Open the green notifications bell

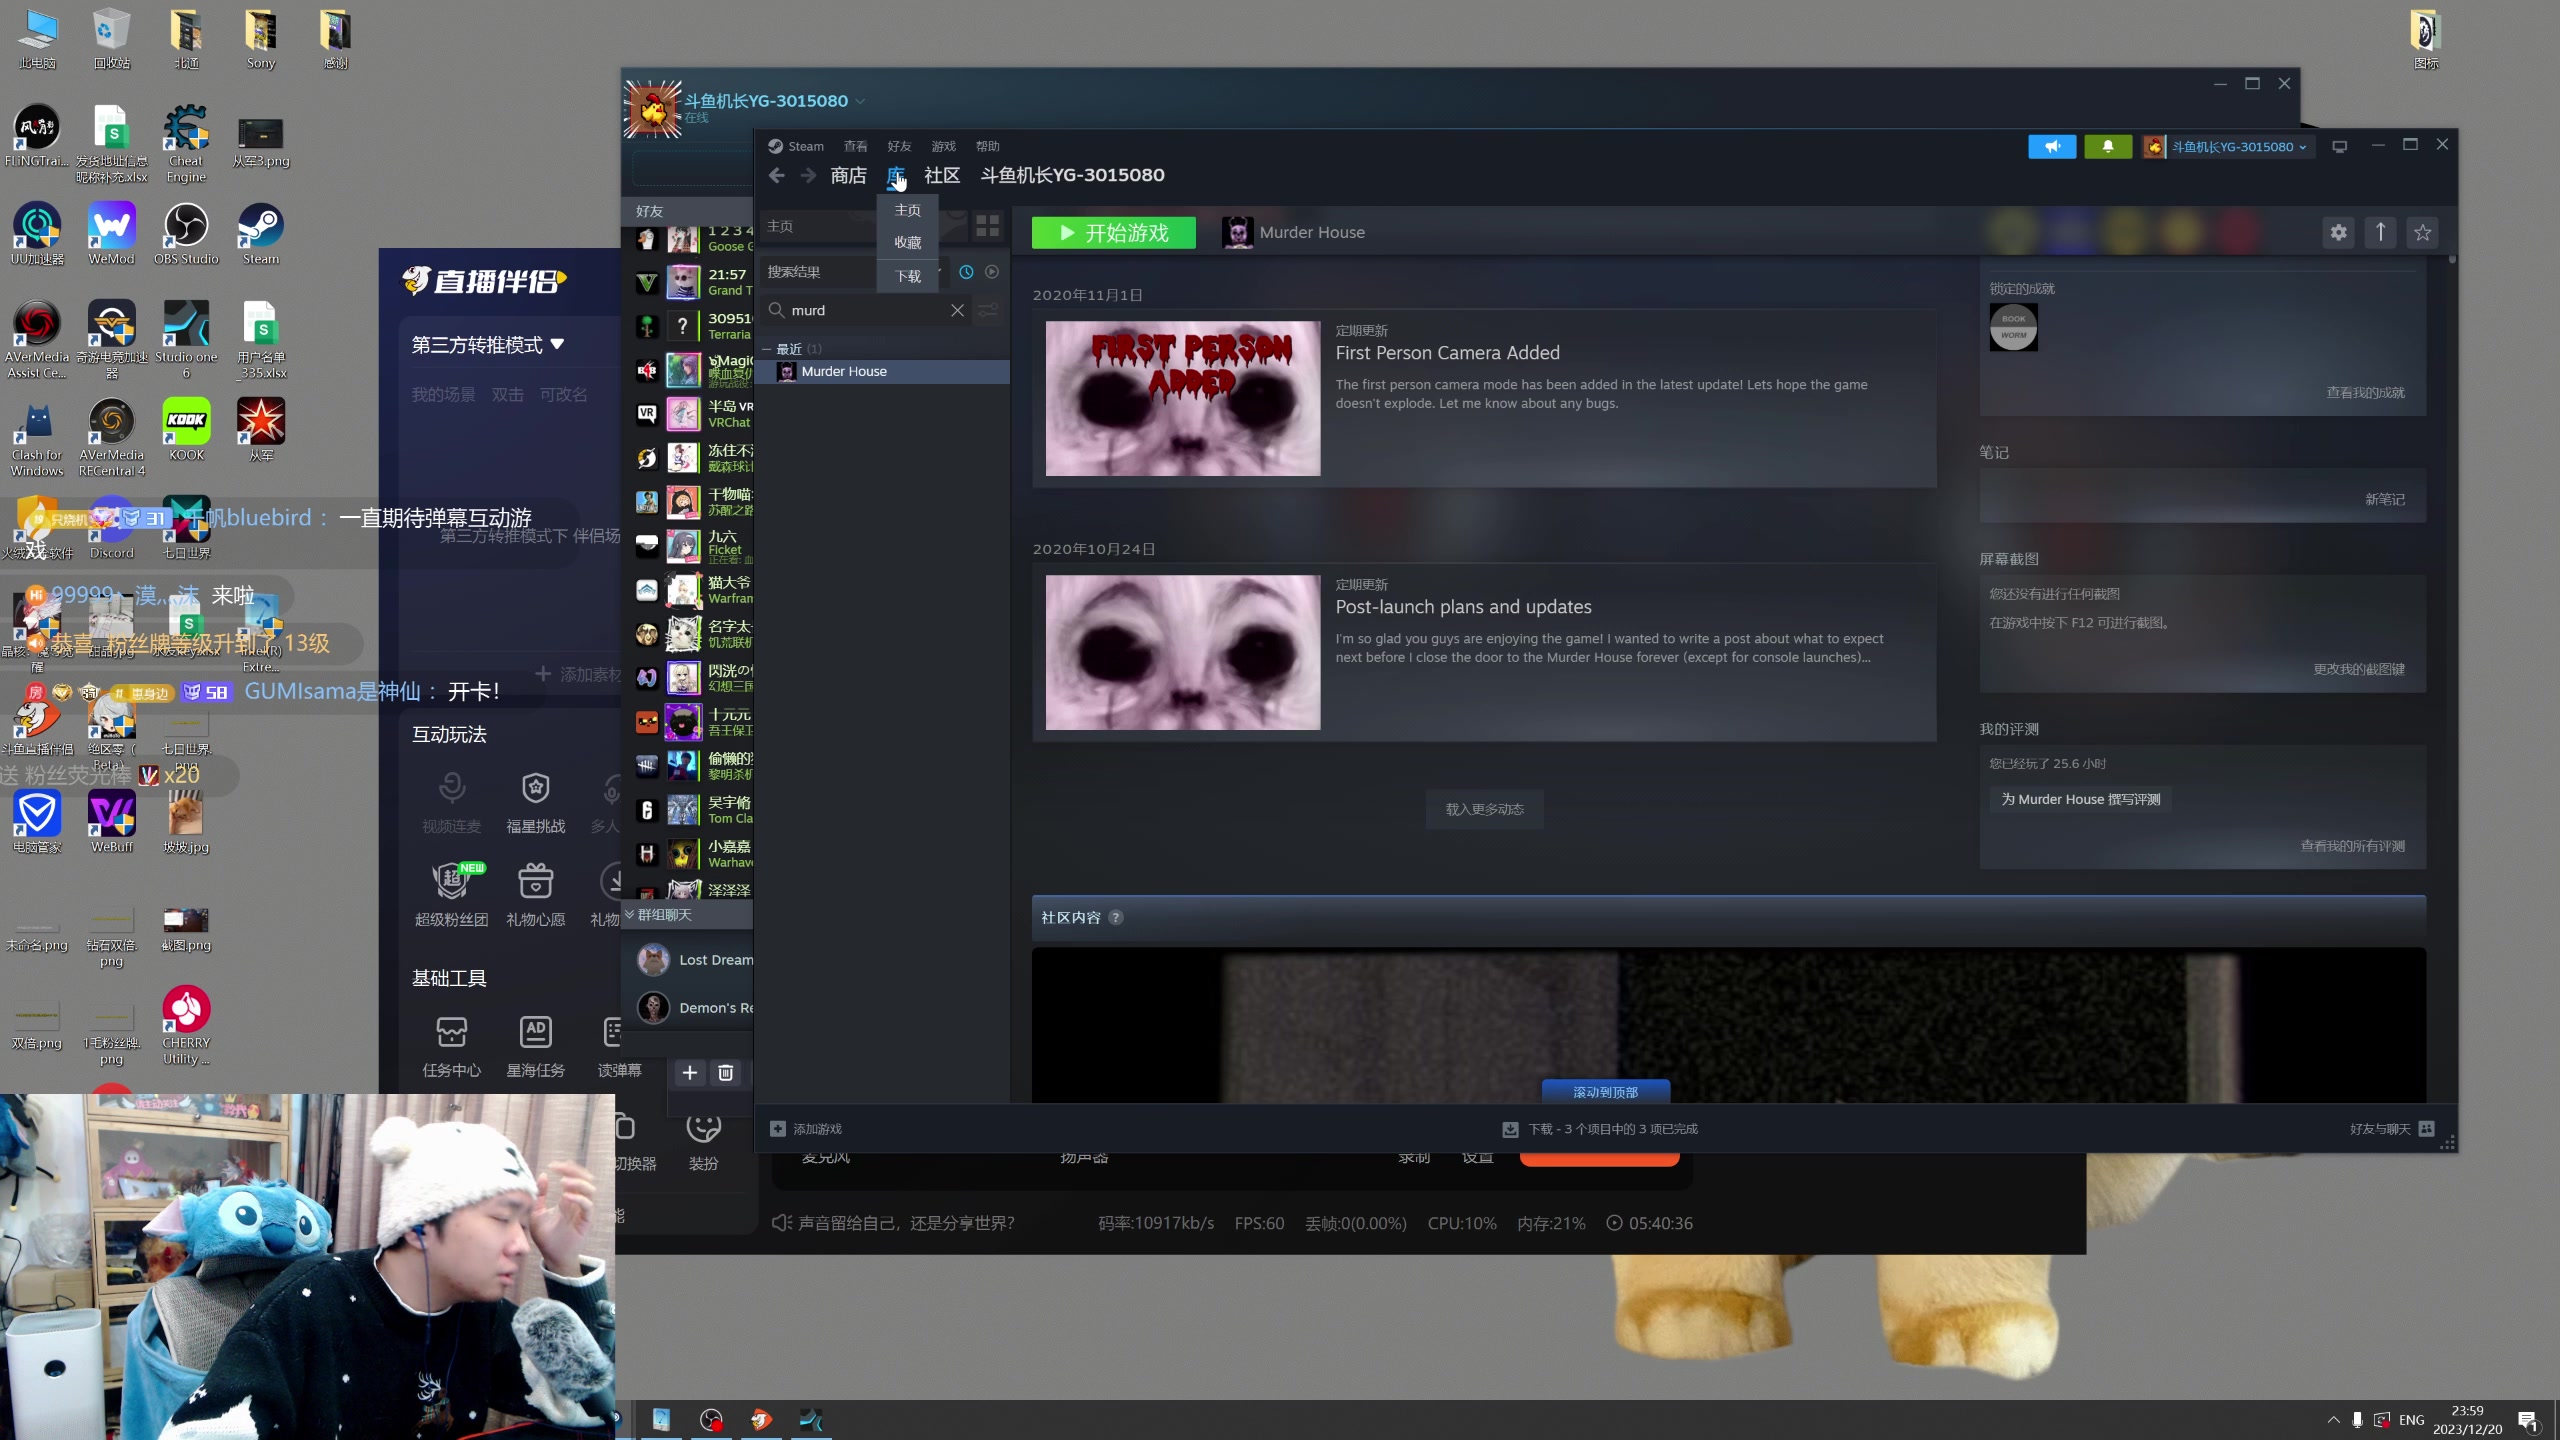click(x=2107, y=147)
